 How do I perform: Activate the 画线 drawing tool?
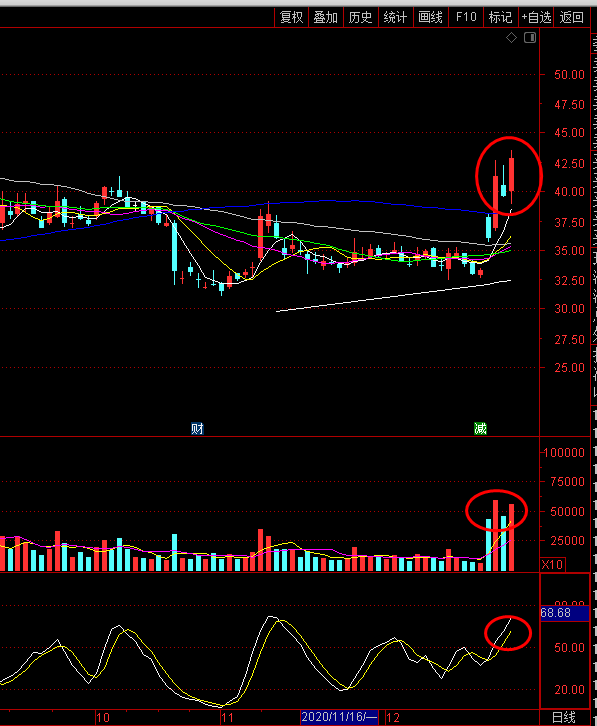pos(430,18)
